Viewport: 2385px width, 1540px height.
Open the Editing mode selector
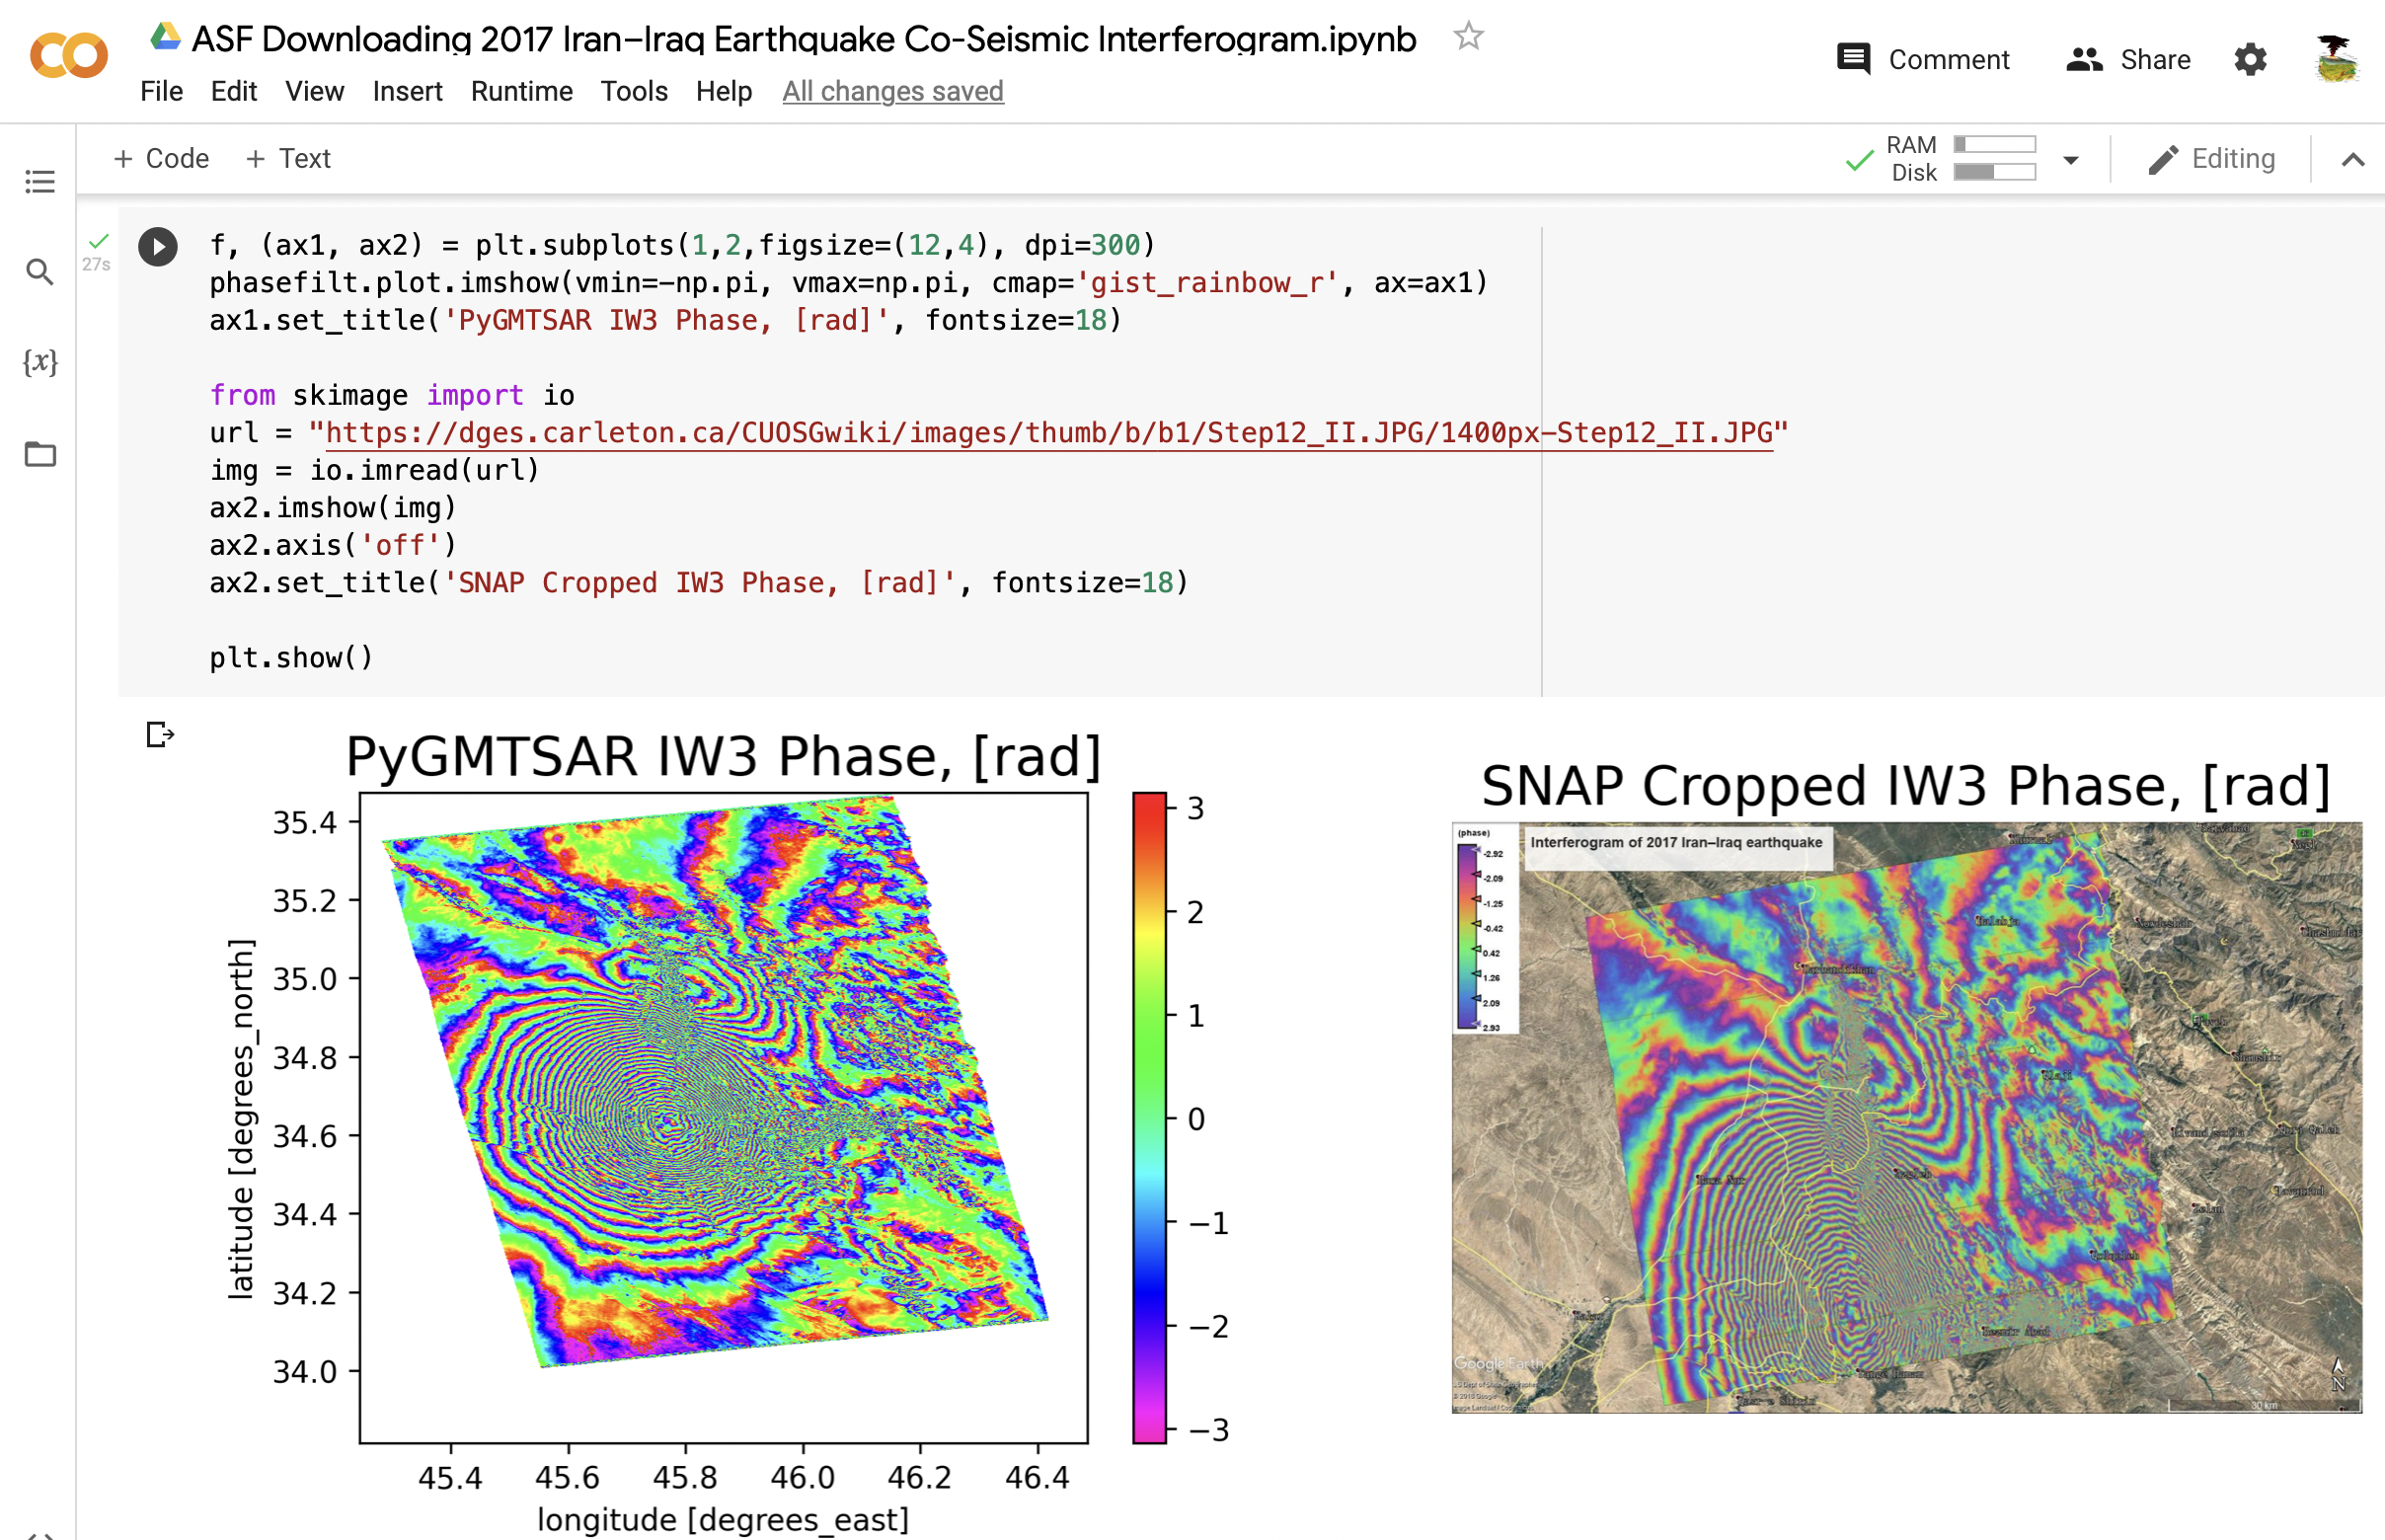(2212, 160)
